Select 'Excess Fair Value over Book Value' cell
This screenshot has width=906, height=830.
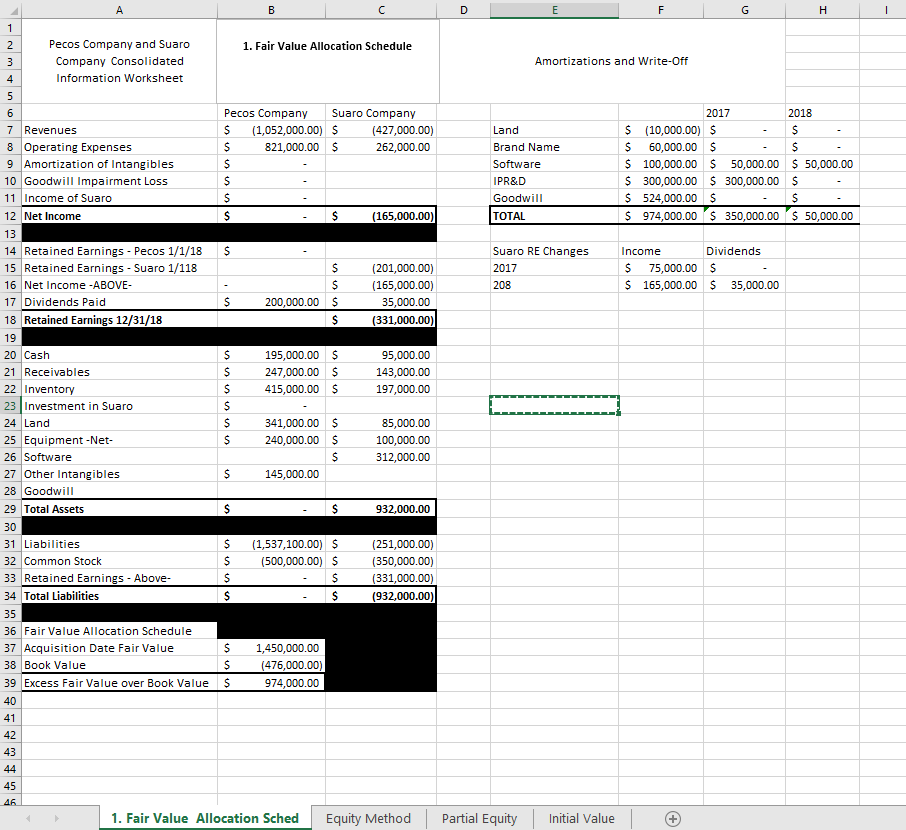[119, 683]
